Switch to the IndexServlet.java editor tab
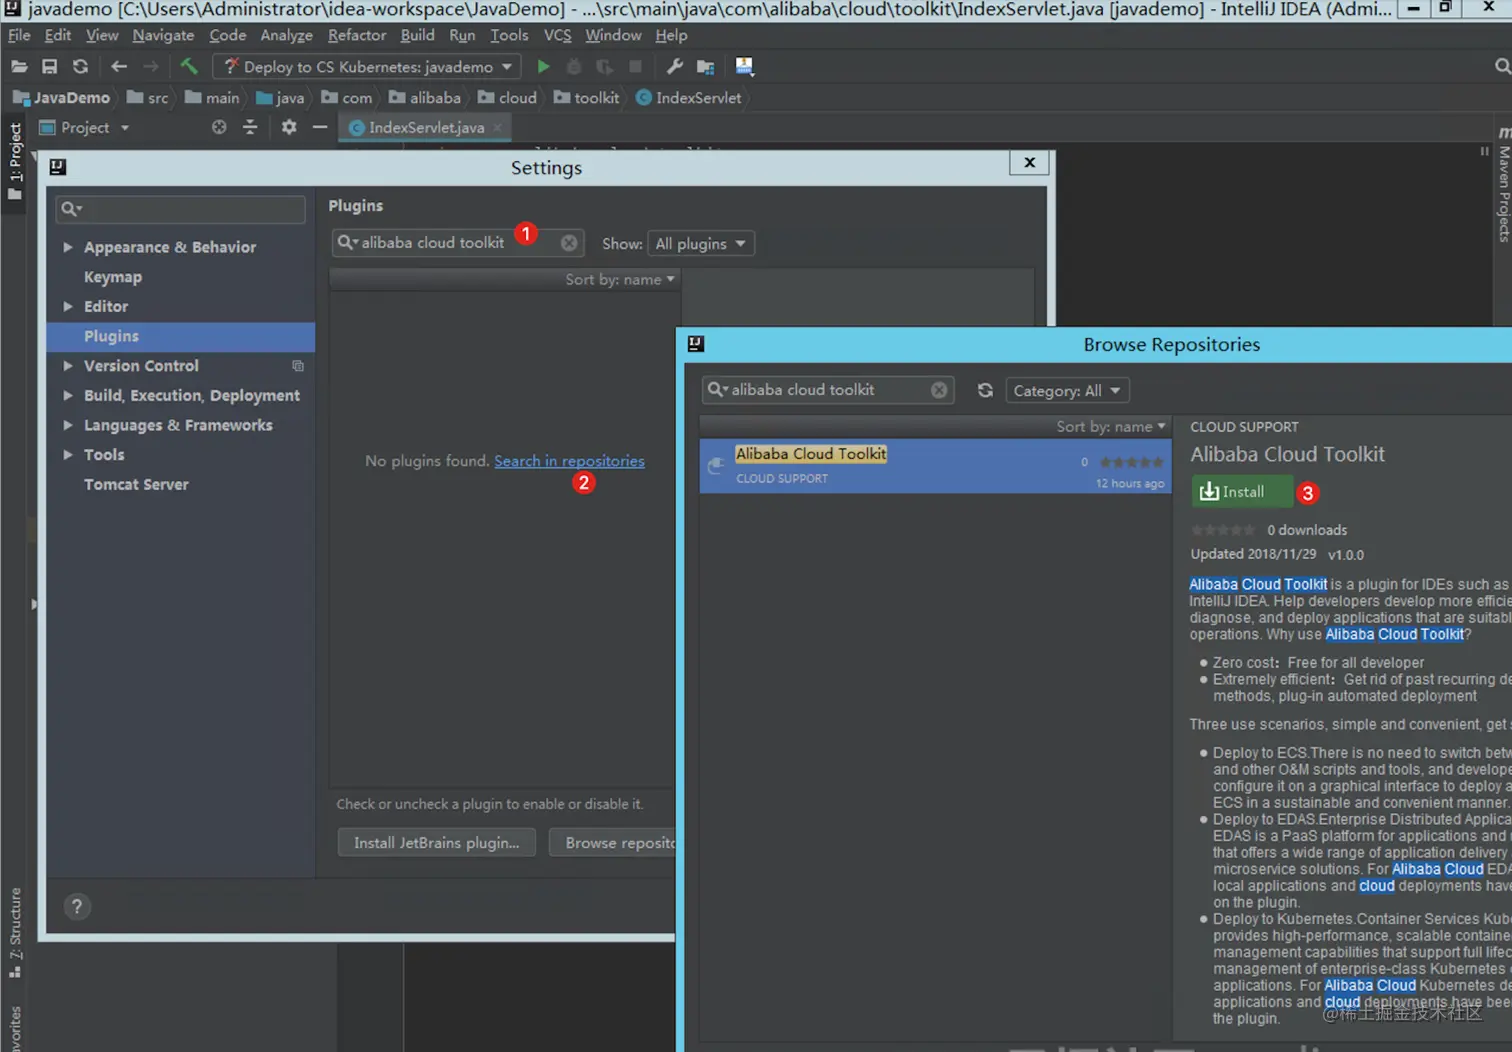Image resolution: width=1512 pixels, height=1052 pixels. coord(426,127)
